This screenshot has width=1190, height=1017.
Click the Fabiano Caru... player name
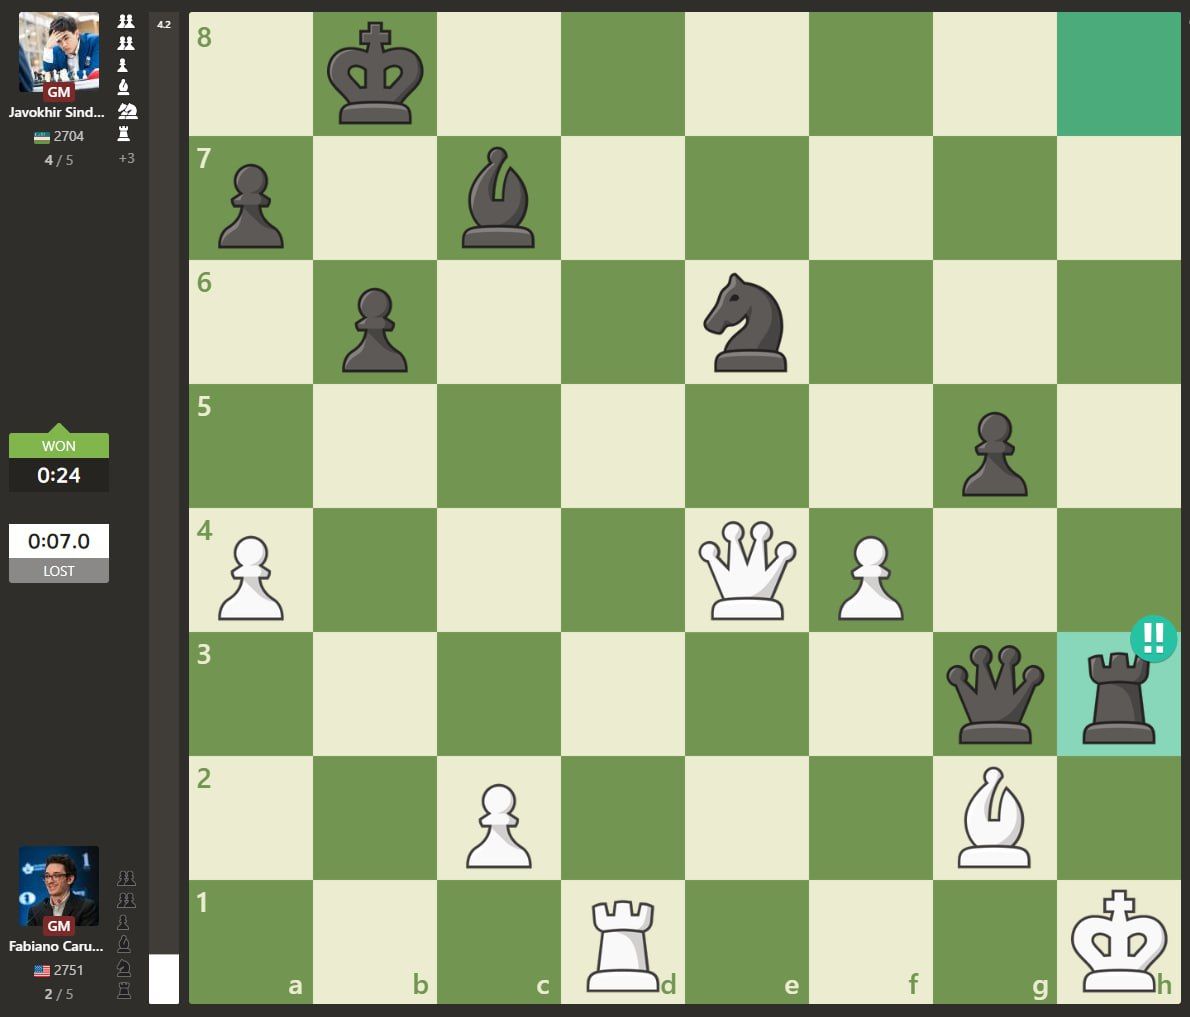pos(57,946)
